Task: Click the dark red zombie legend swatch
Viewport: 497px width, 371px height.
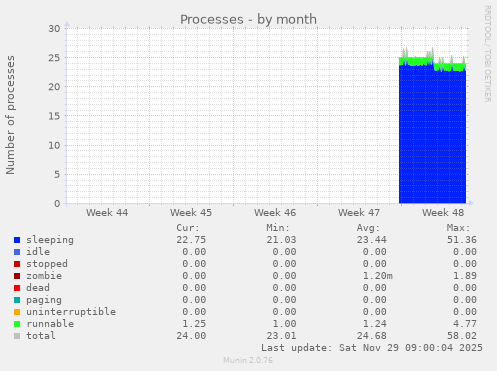Action: (17, 276)
